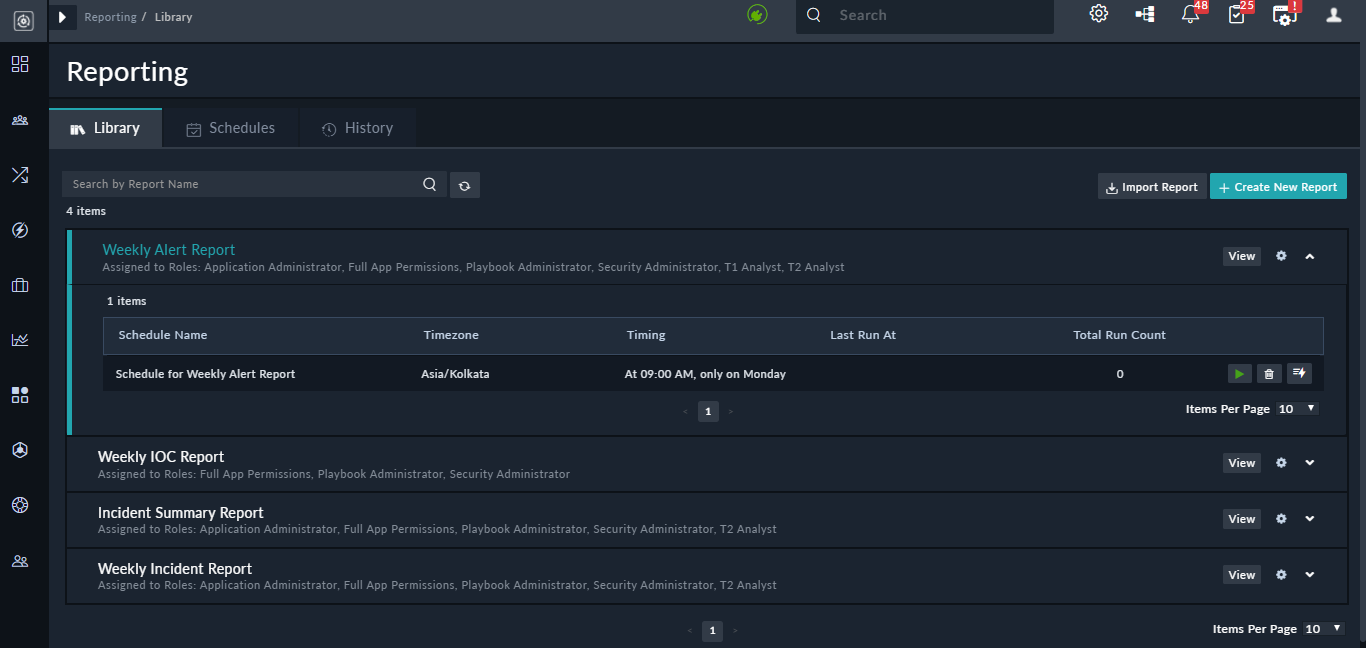
Task: Open the hierarchy tree icon in top bar
Action: pos(1145,14)
